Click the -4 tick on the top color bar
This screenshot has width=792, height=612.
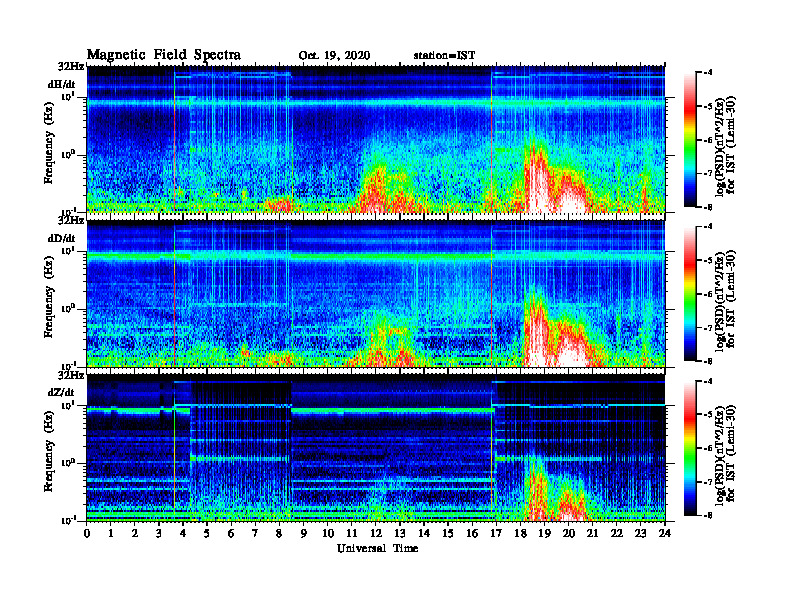click(706, 73)
